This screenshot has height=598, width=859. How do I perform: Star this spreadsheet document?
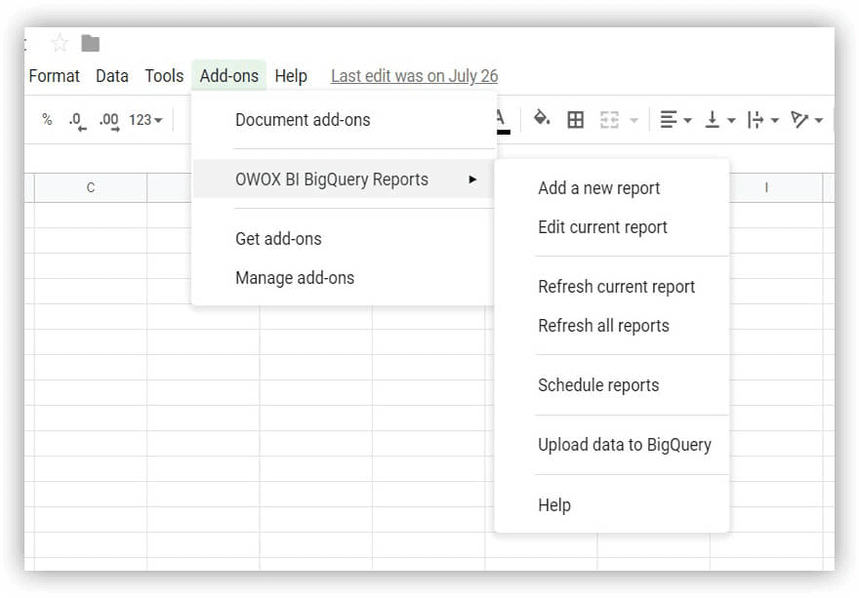tap(60, 43)
